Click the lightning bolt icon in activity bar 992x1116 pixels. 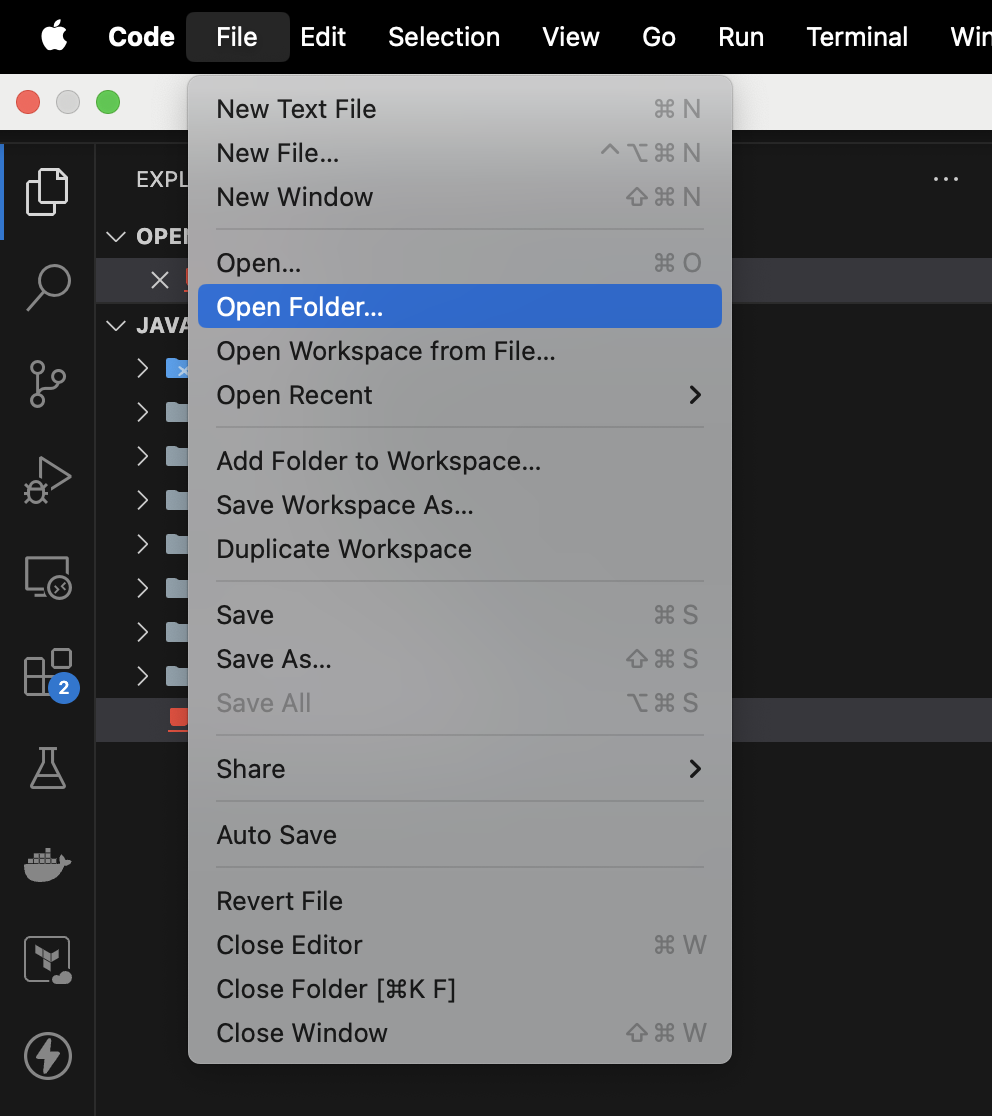[x=47, y=1056]
